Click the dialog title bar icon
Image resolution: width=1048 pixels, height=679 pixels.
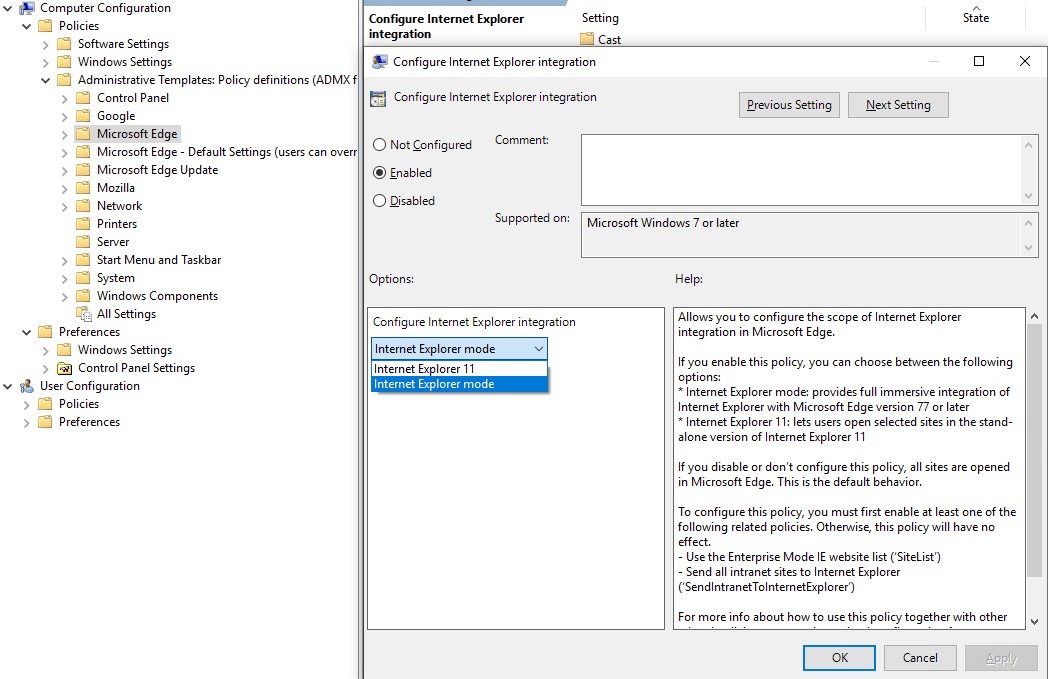pyautogui.click(x=380, y=62)
